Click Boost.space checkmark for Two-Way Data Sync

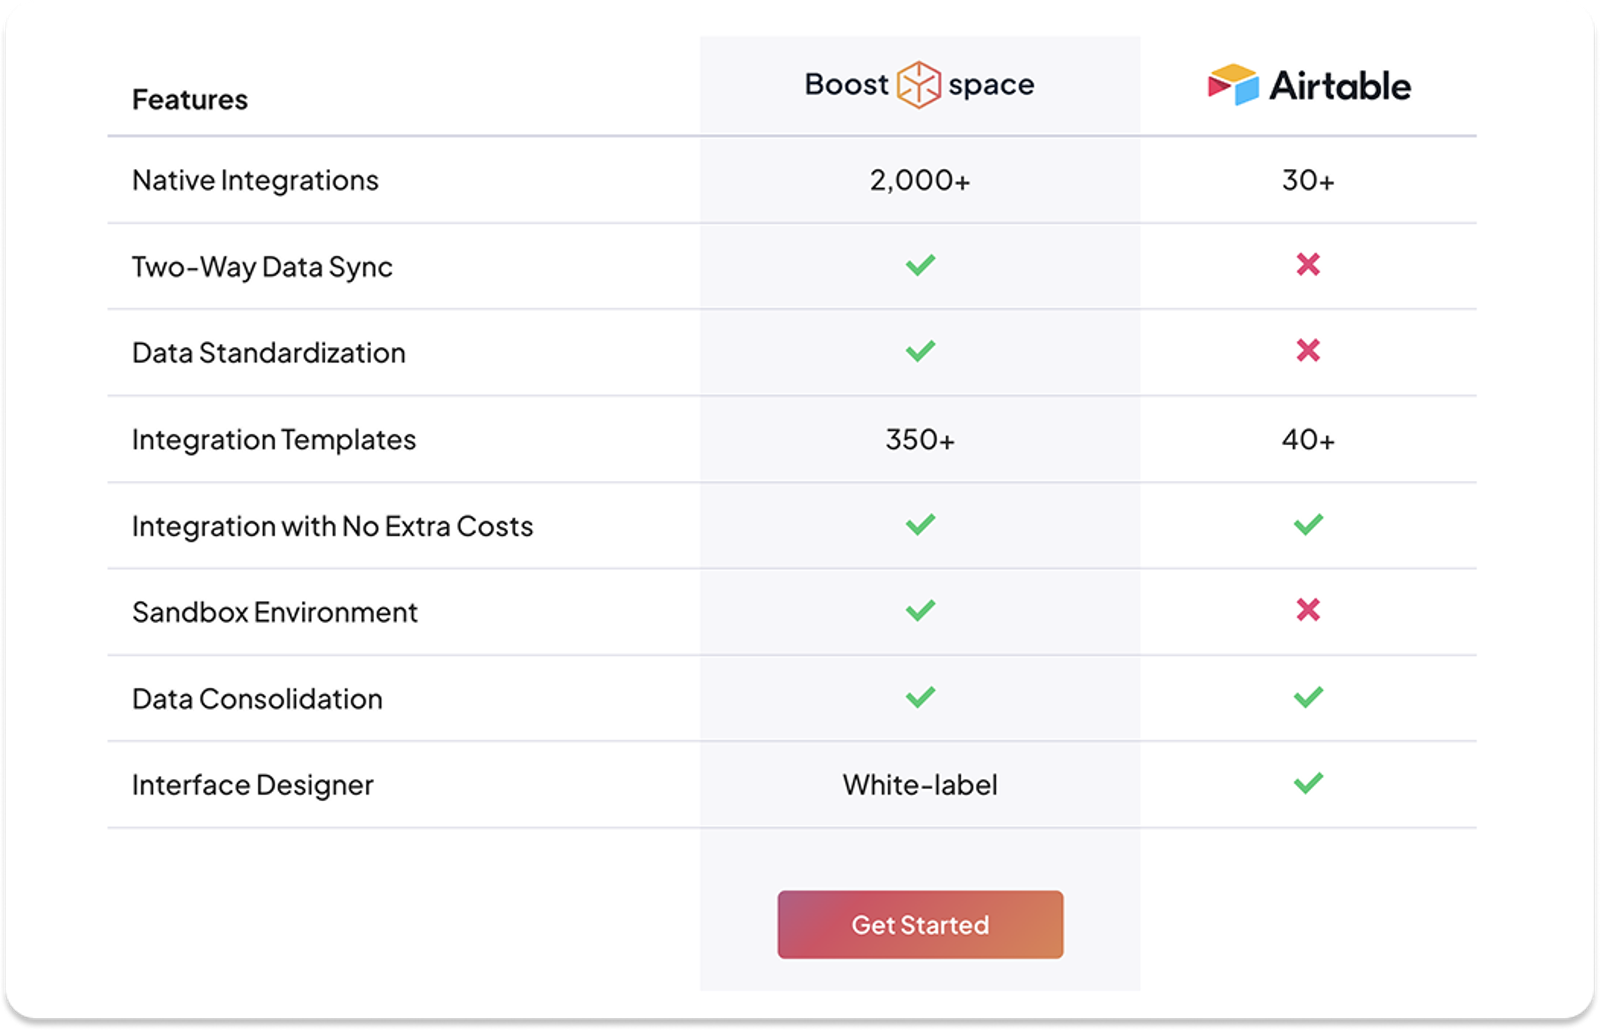[920, 265]
